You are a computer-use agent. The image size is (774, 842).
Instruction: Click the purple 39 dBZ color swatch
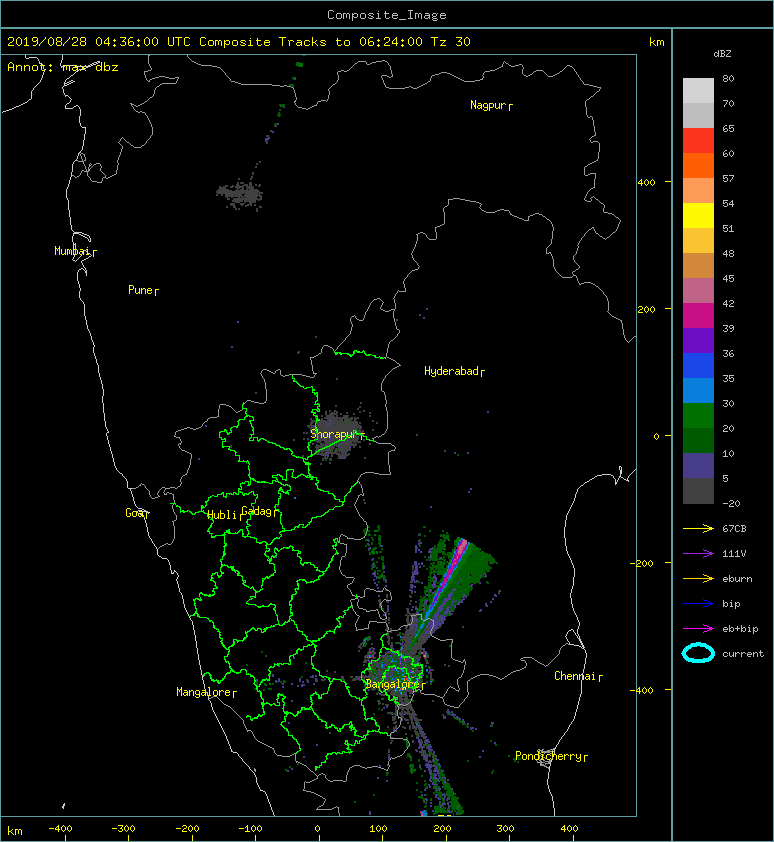coord(698,340)
